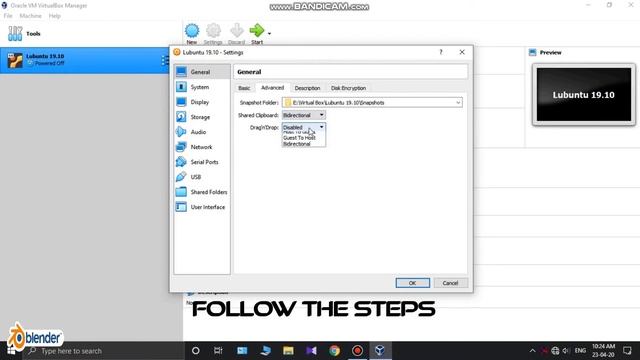Show hidden system tray icons

pos(532,351)
